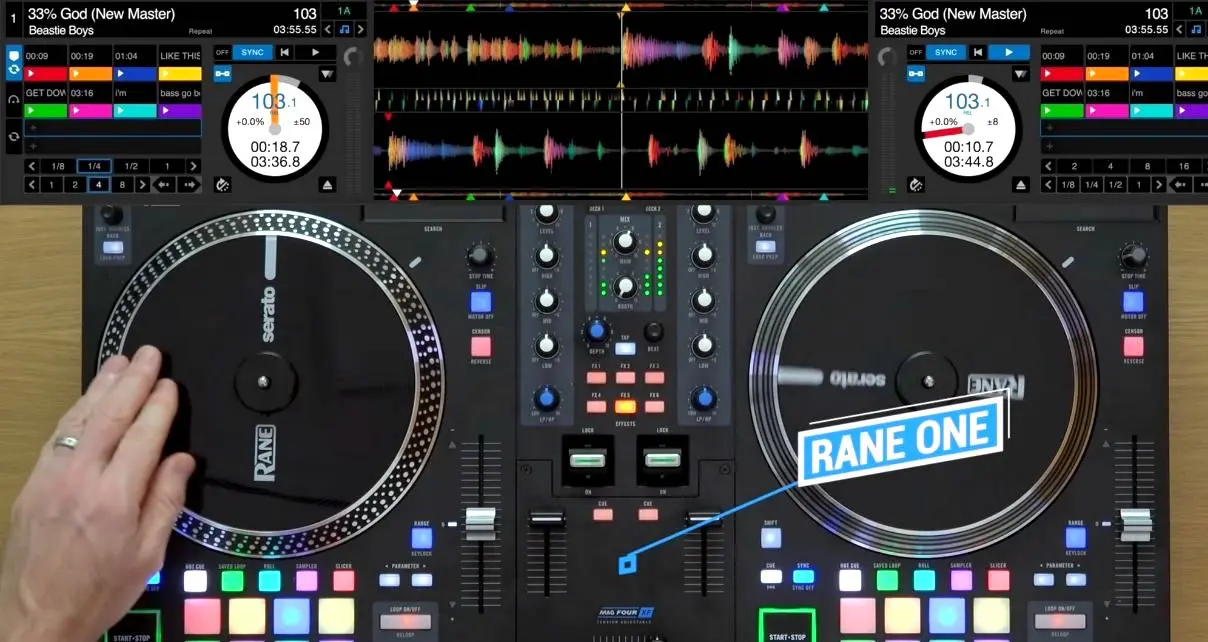This screenshot has width=1208, height=642.
Task: Toggle OFF button on left Serato deck
Action: click(x=222, y=52)
